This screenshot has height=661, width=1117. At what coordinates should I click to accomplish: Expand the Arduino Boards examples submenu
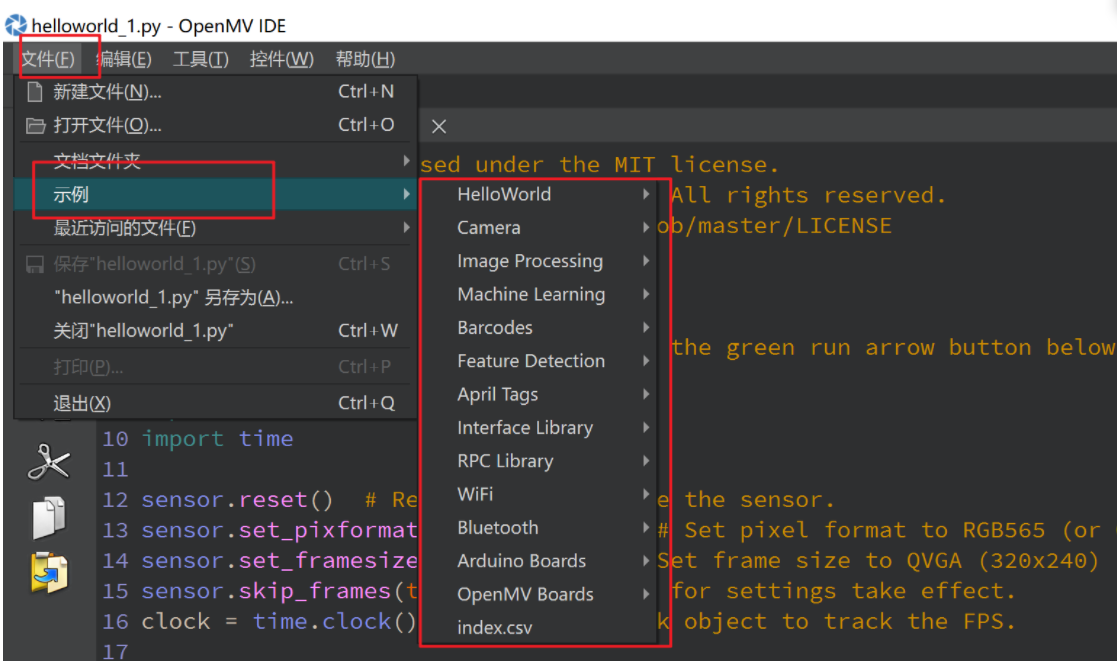pos(539,561)
